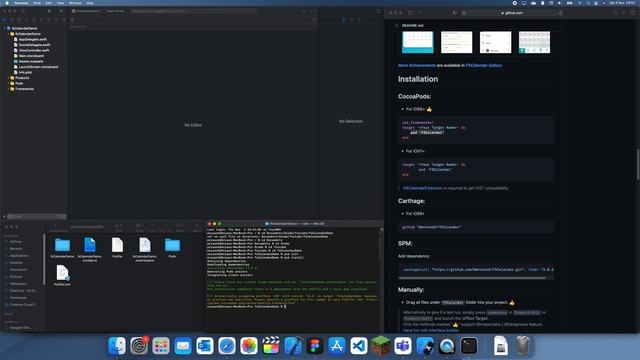Open the More Achievements link

click(x=417, y=65)
